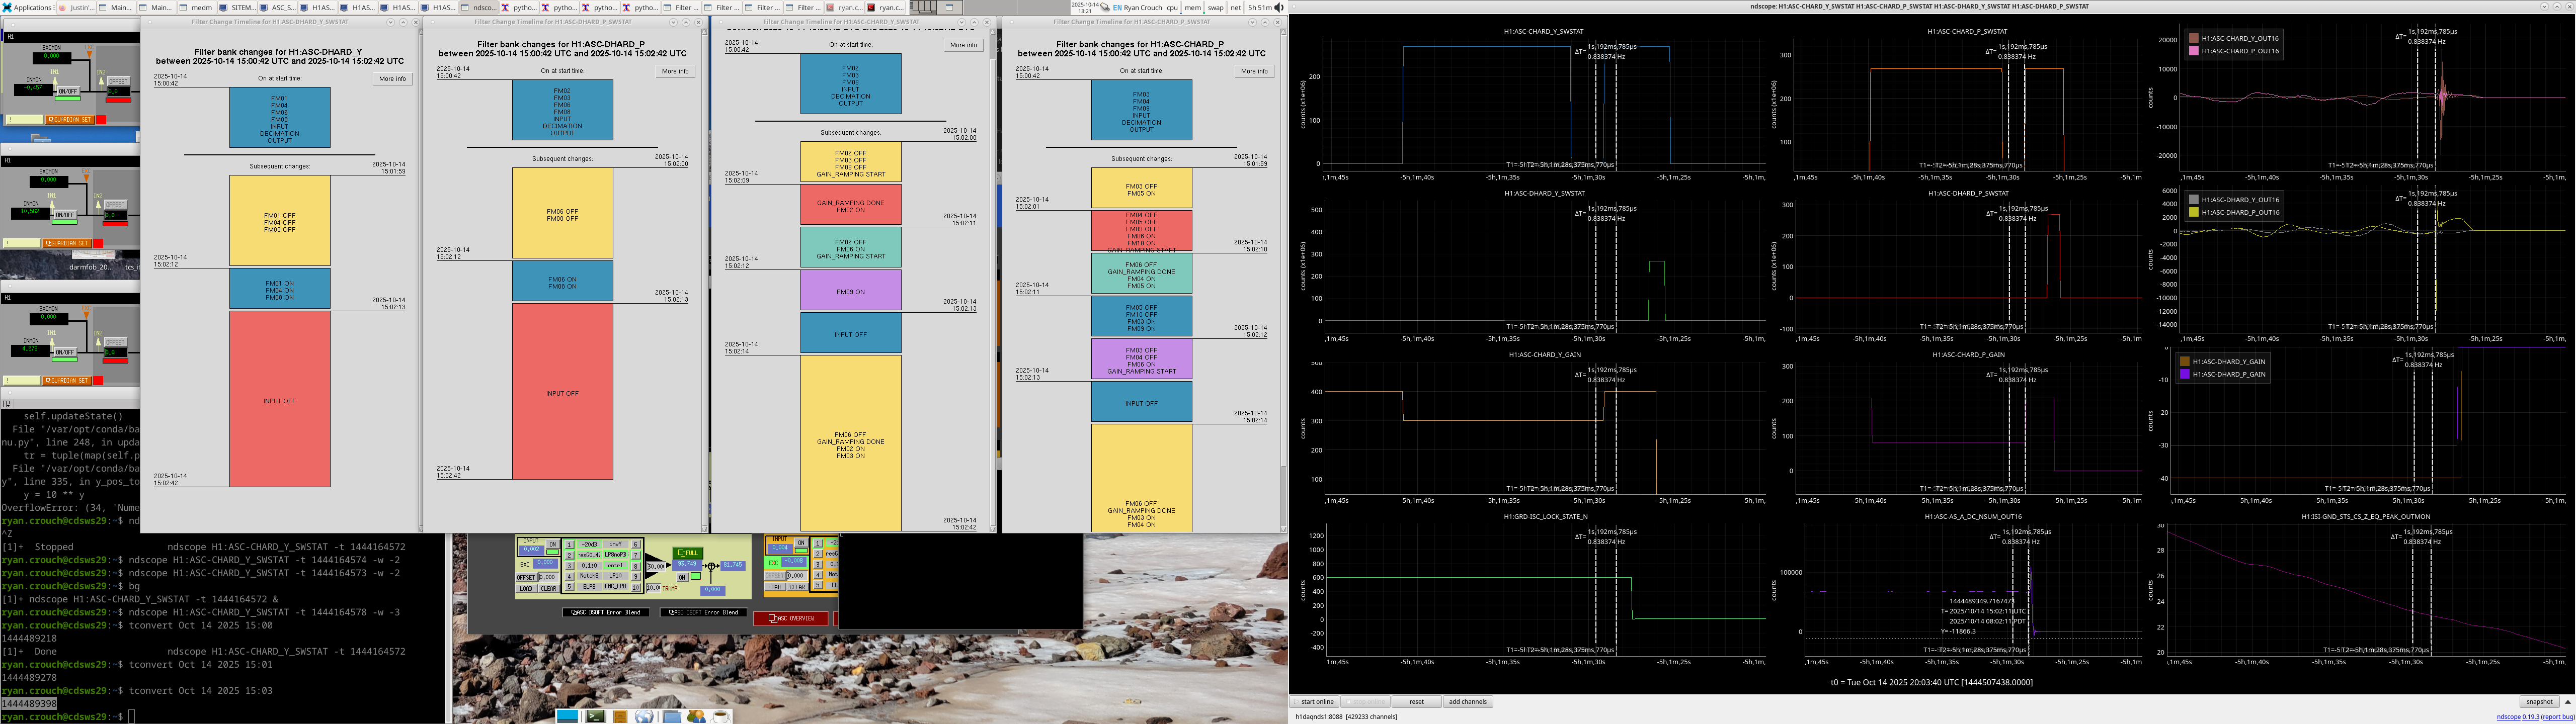Screen dimensions: 2576x724
Task: Open the terminal icon in the bottom dock
Action: pos(596,716)
